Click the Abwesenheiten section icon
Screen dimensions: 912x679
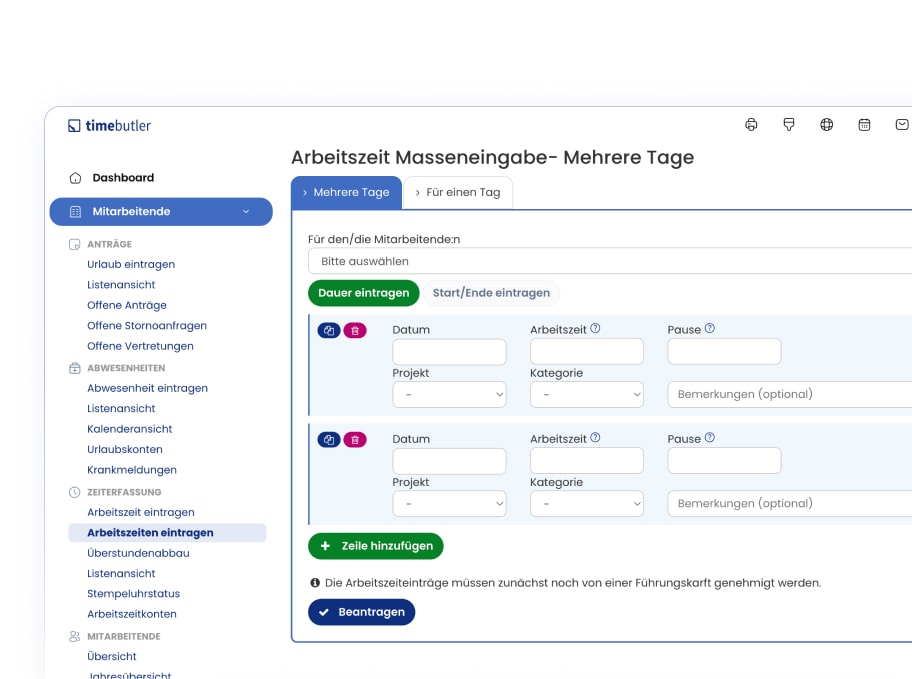click(74, 368)
